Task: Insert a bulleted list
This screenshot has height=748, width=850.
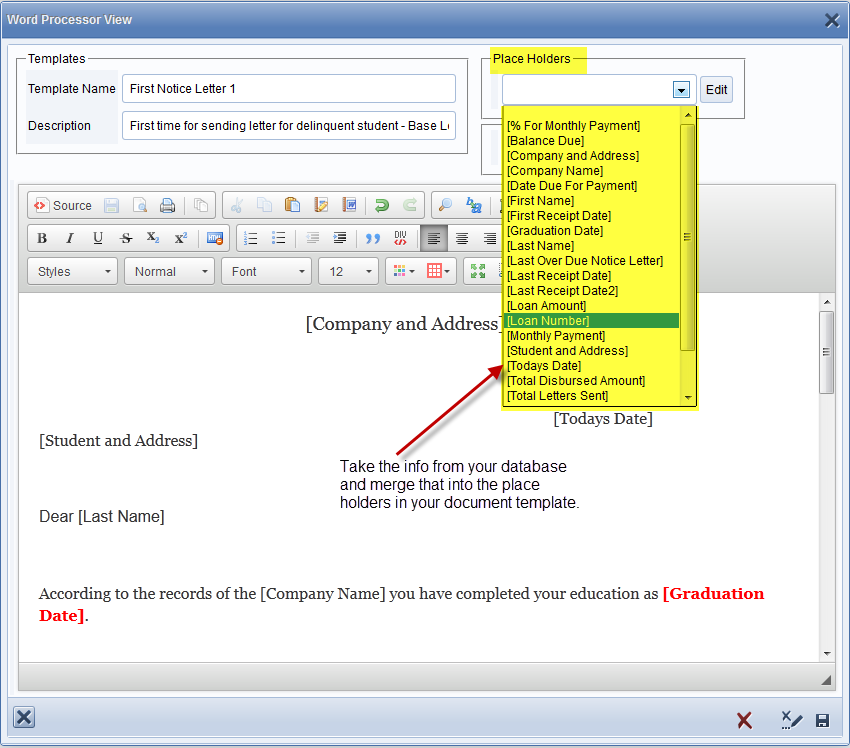Action: tap(279, 238)
